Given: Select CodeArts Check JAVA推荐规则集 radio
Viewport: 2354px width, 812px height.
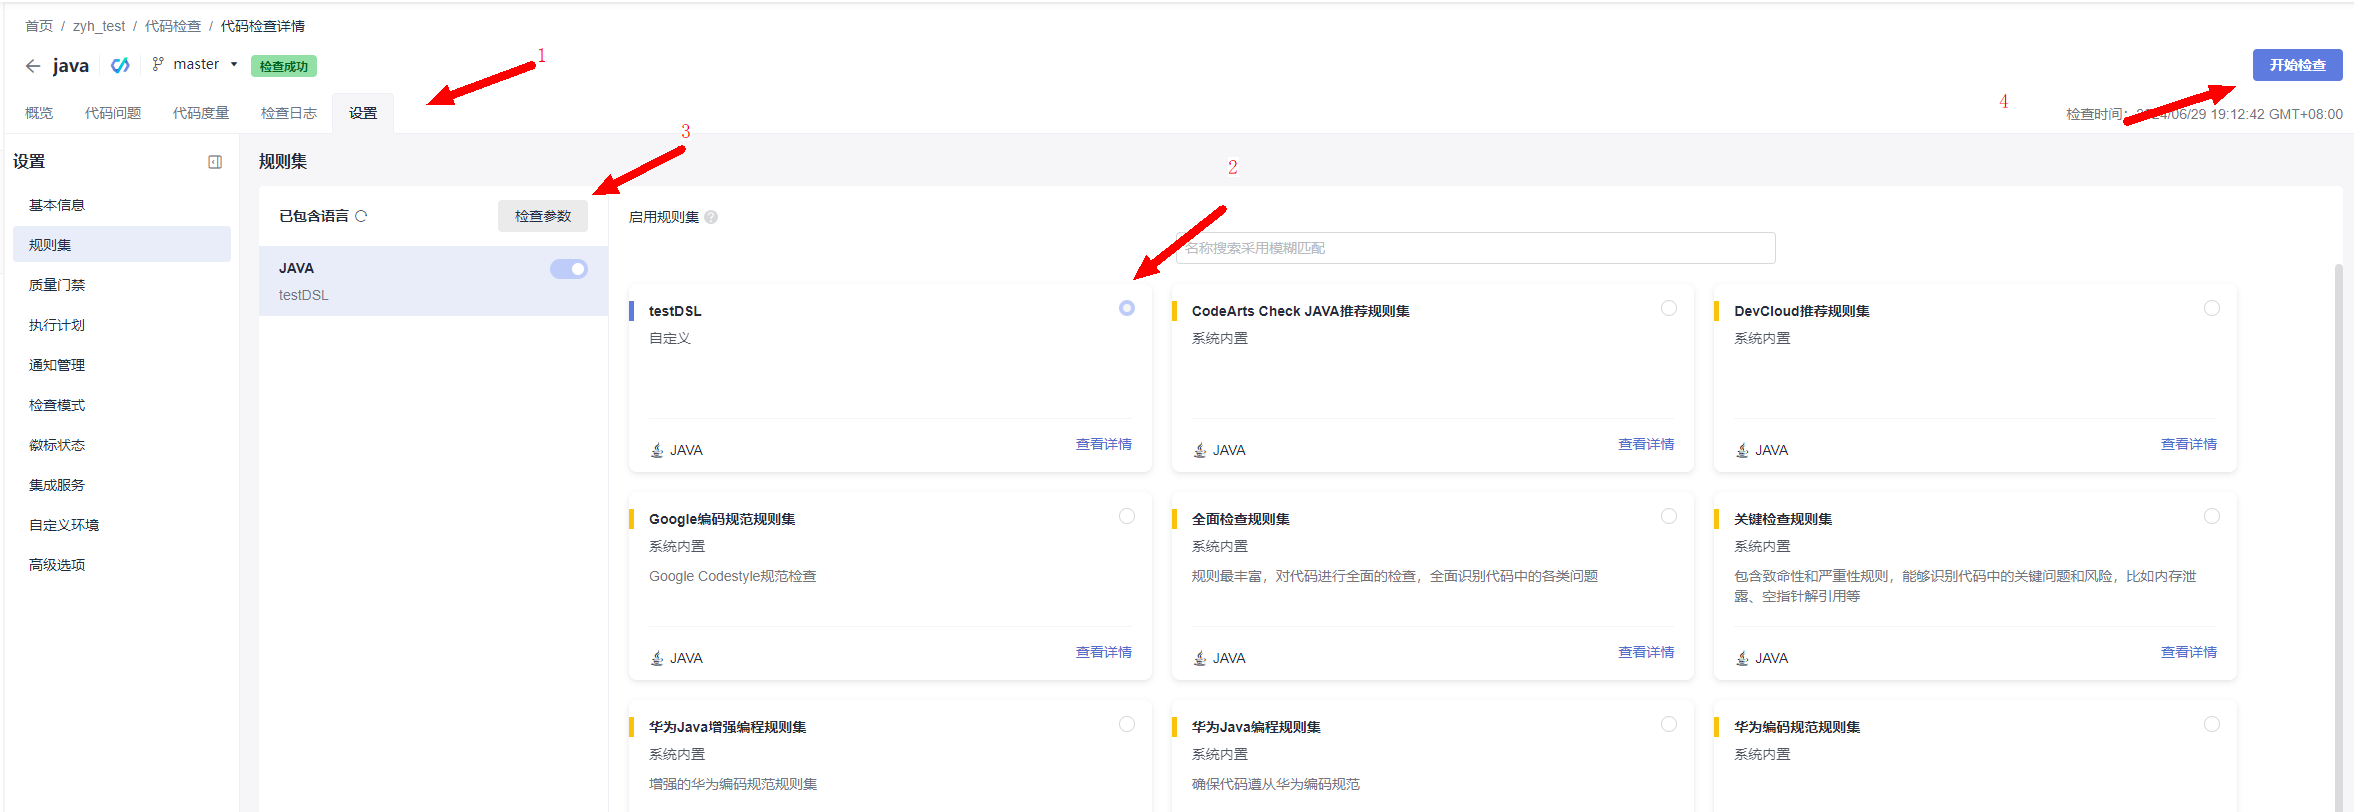Looking at the screenshot, I should click(1669, 308).
